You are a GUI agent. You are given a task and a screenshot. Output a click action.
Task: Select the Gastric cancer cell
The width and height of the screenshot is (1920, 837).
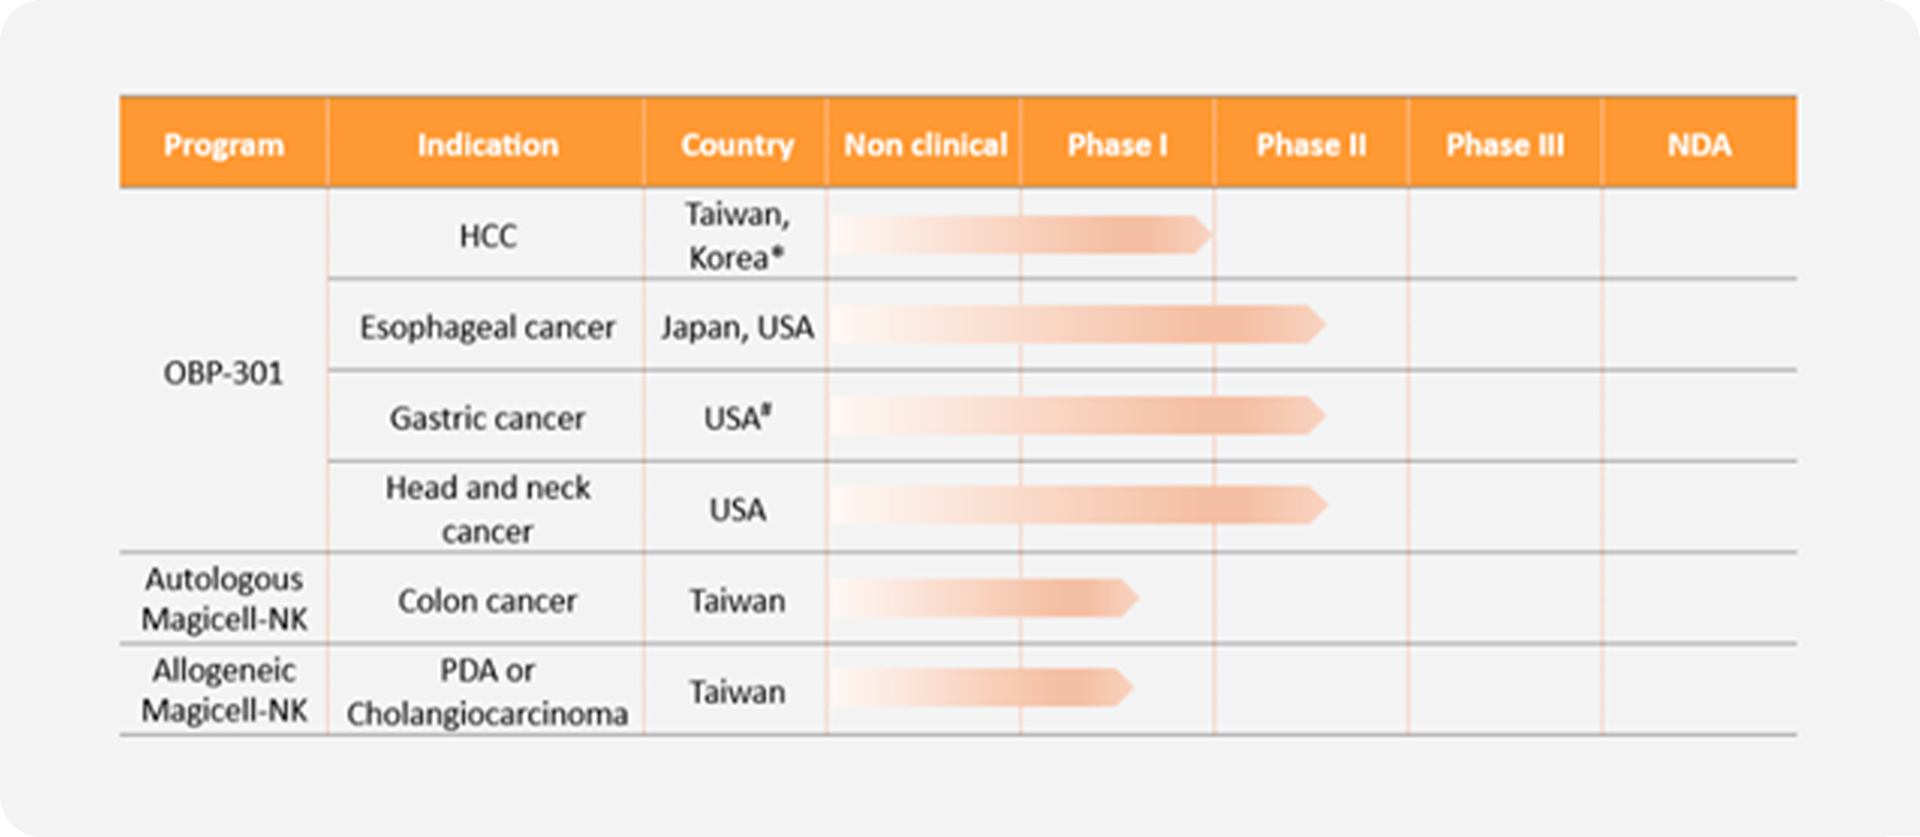tap(487, 417)
